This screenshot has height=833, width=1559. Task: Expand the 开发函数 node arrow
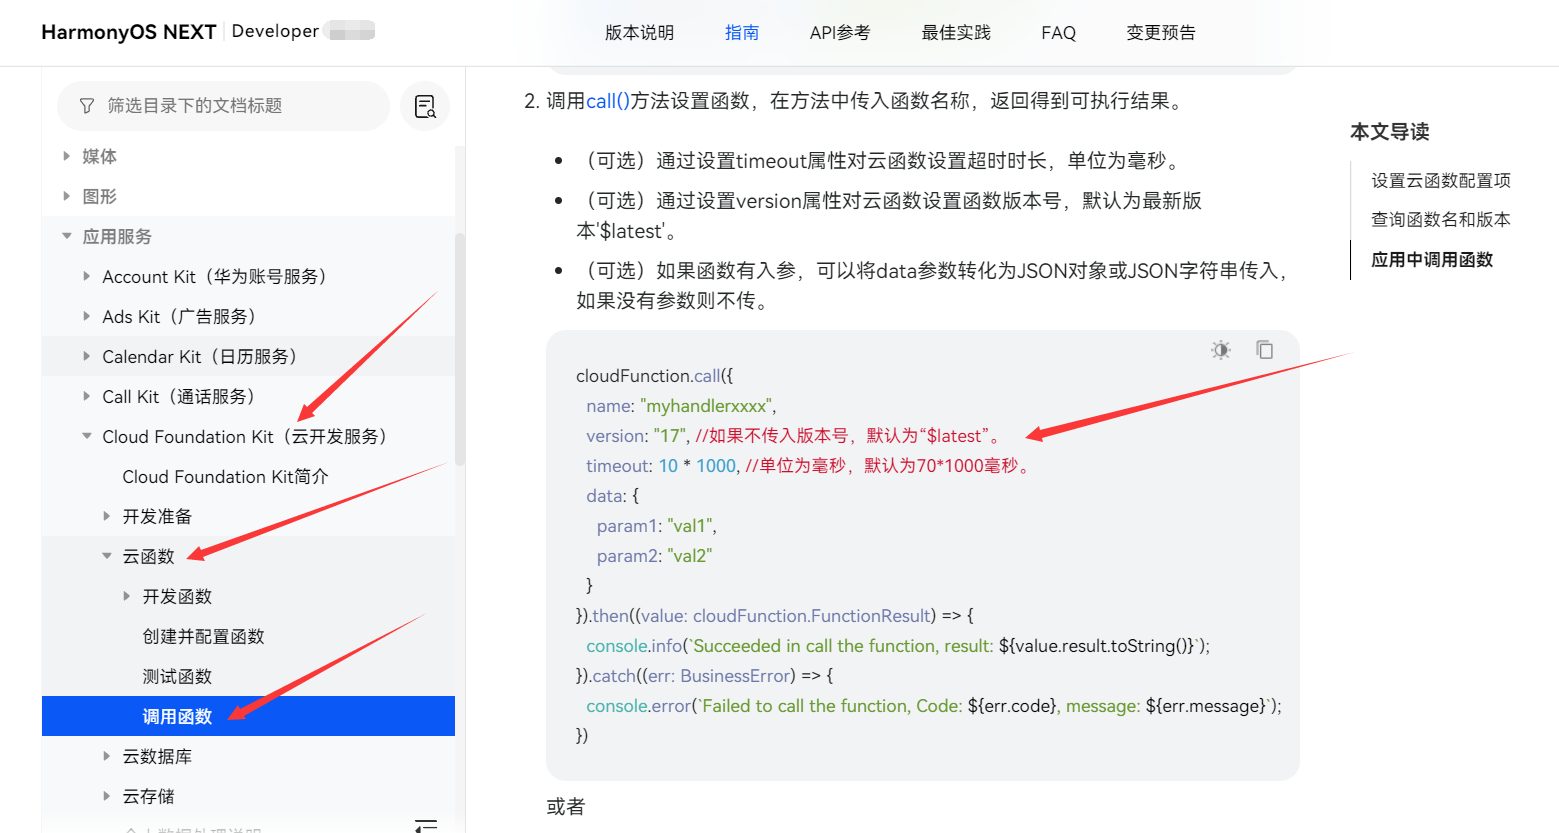(x=126, y=596)
